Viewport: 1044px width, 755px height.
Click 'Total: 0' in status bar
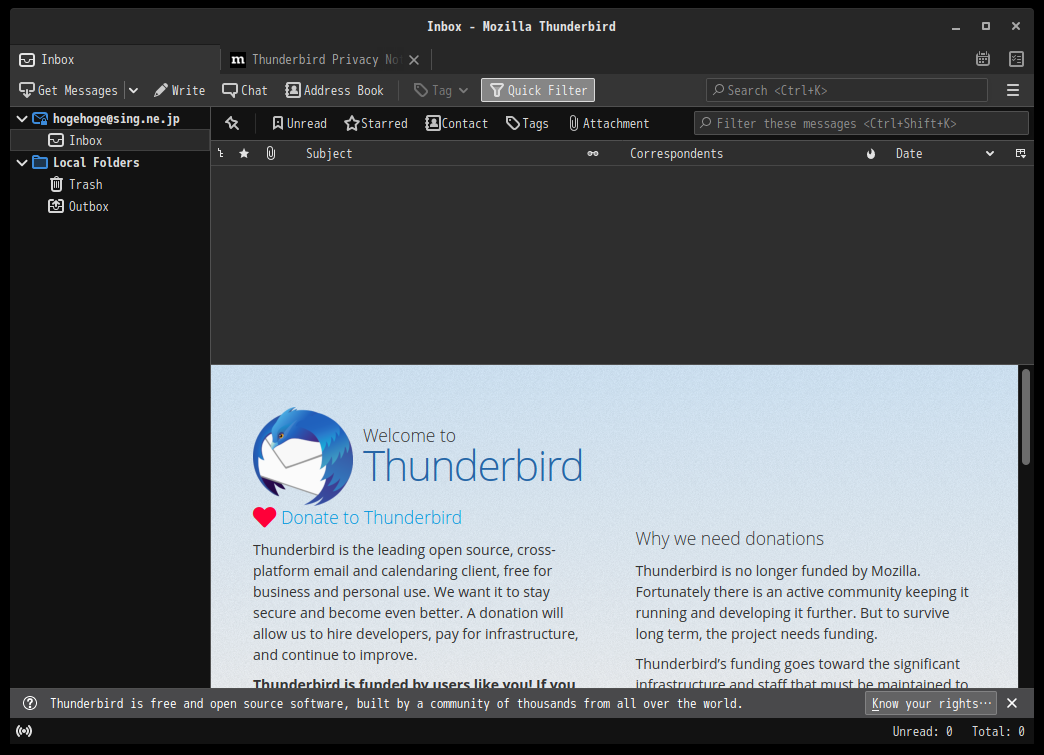coord(998,731)
